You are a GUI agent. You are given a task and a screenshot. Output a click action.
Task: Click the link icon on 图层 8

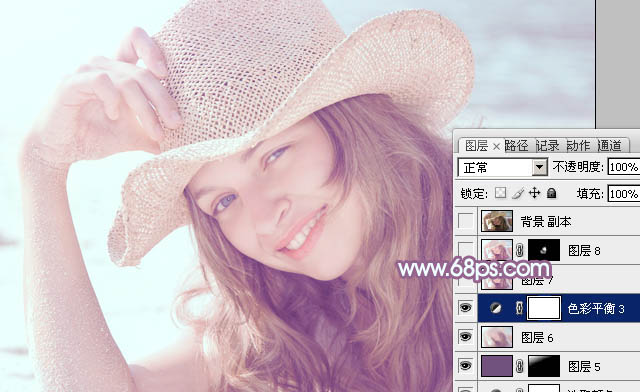(520, 250)
